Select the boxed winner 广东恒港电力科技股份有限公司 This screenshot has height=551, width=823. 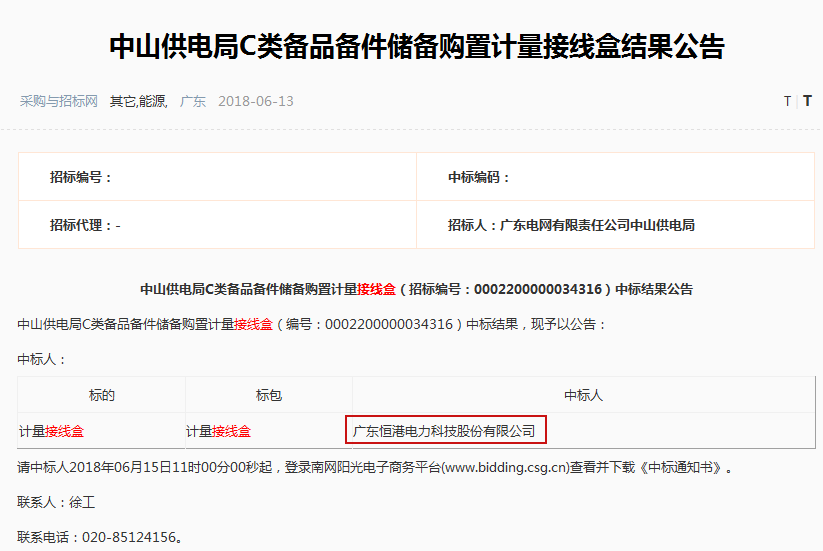[444, 432]
